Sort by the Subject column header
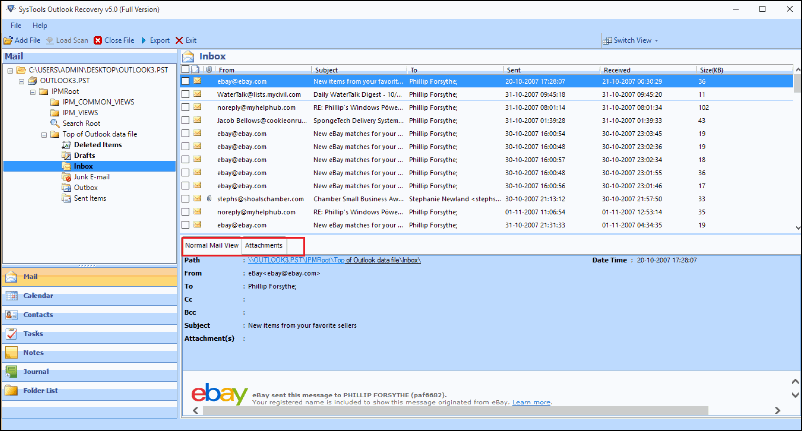 359,70
